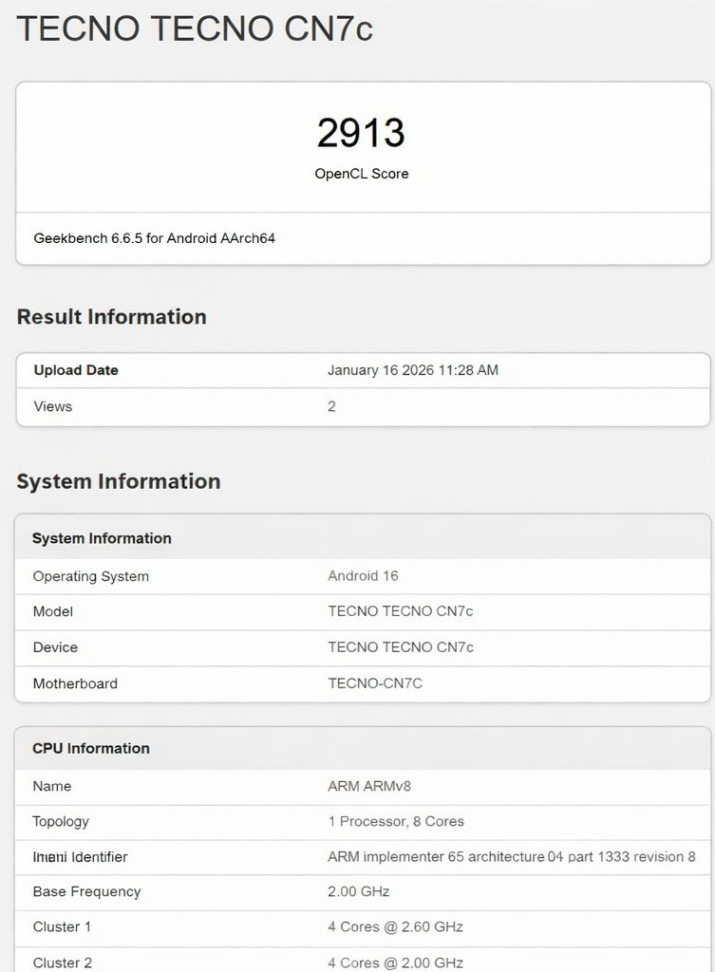715x972 pixels.
Task: Click the Cluster 1 value 4 Cores @ 2.60 GHz
Action: pyautogui.click(x=395, y=927)
